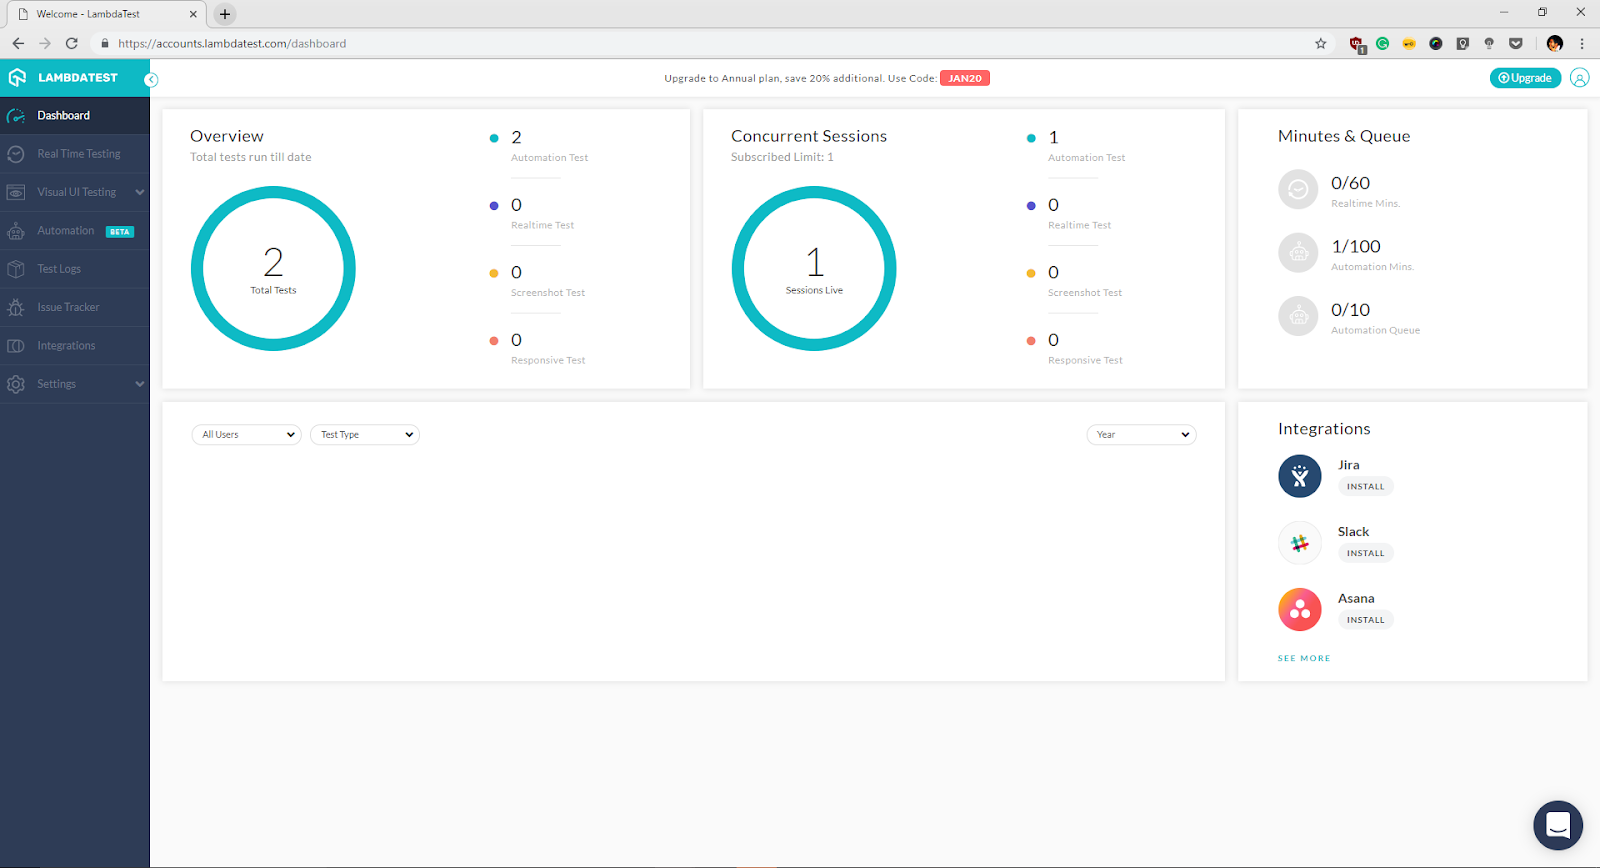Click the Asana integration icon
The width and height of the screenshot is (1600, 868).
1299,609
